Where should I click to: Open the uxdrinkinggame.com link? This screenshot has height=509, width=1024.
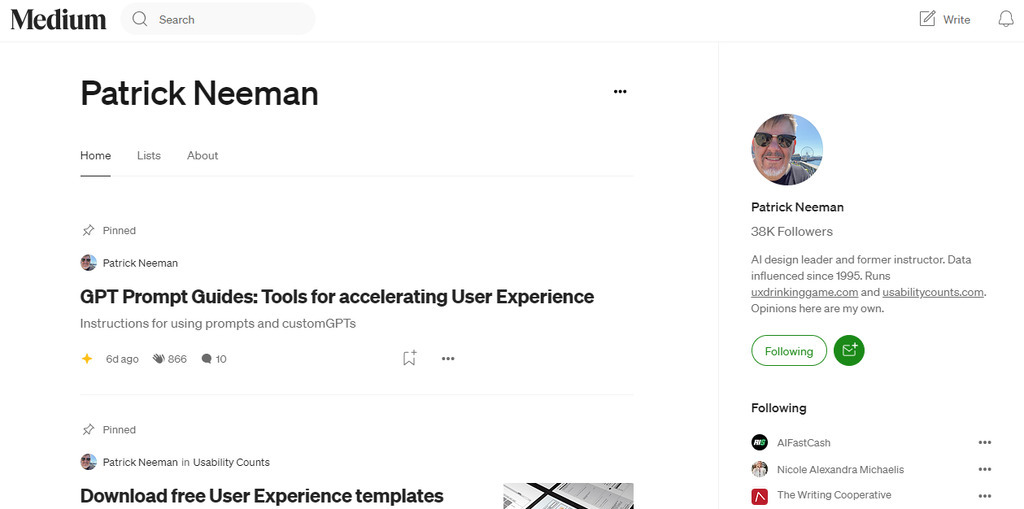(x=804, y=292)
